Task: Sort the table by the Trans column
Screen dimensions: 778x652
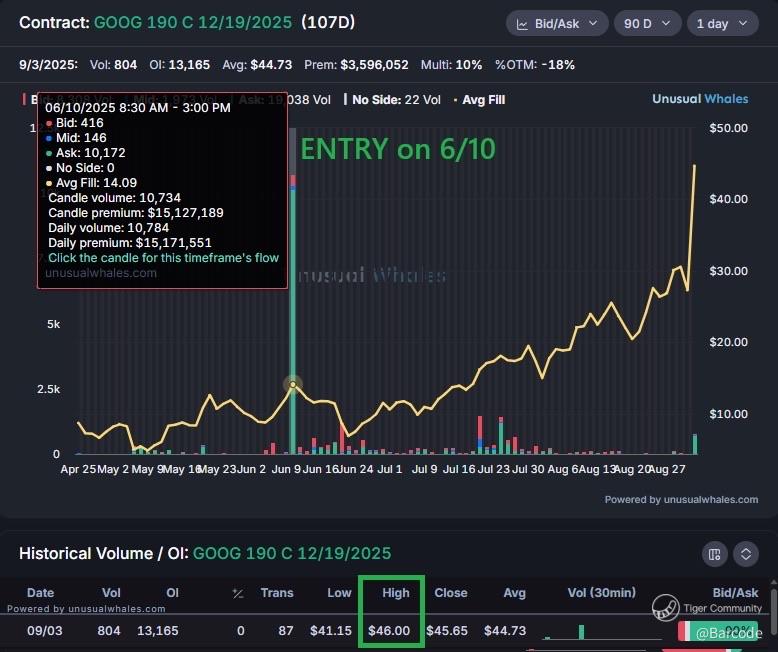Action: (x=277, y=592)
